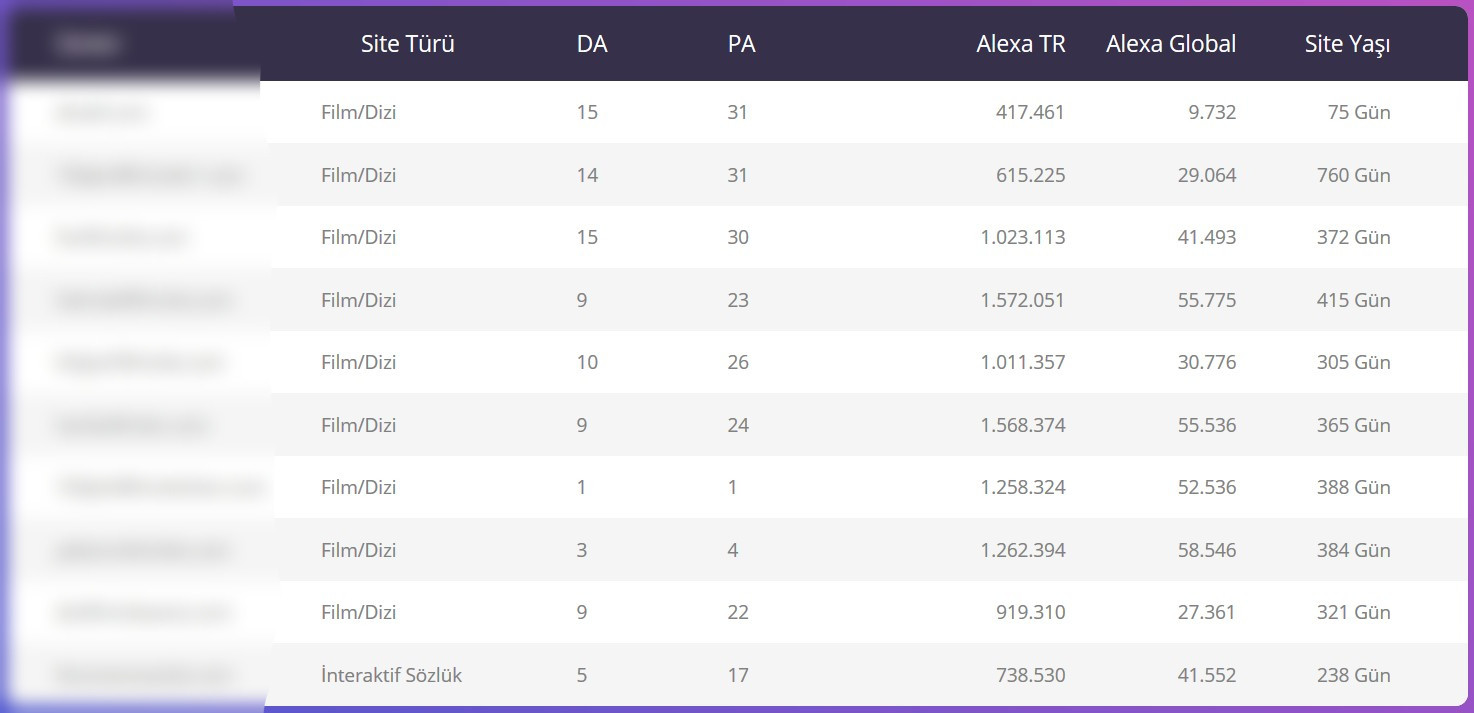Sort by the Site Yaşı header

click(1347, 44)
